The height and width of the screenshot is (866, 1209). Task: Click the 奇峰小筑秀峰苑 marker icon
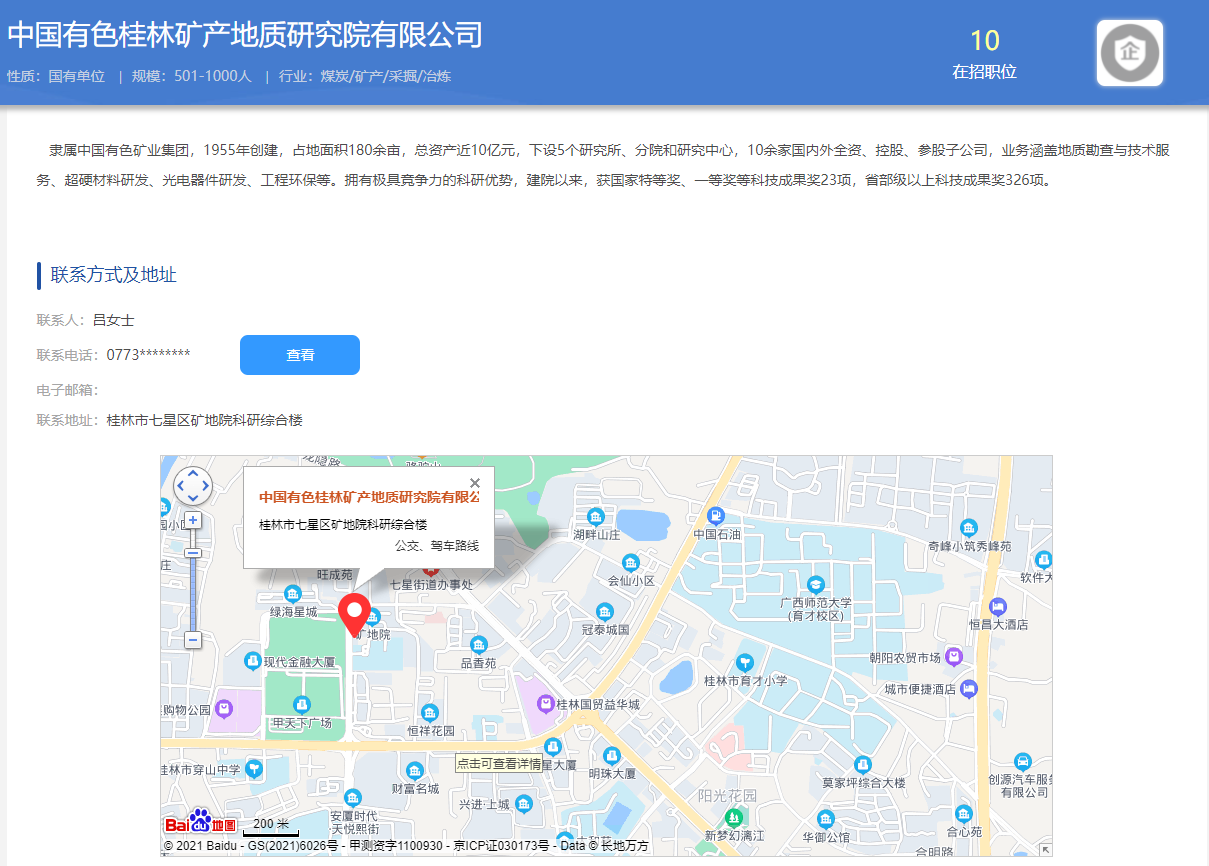pos(968,528)
